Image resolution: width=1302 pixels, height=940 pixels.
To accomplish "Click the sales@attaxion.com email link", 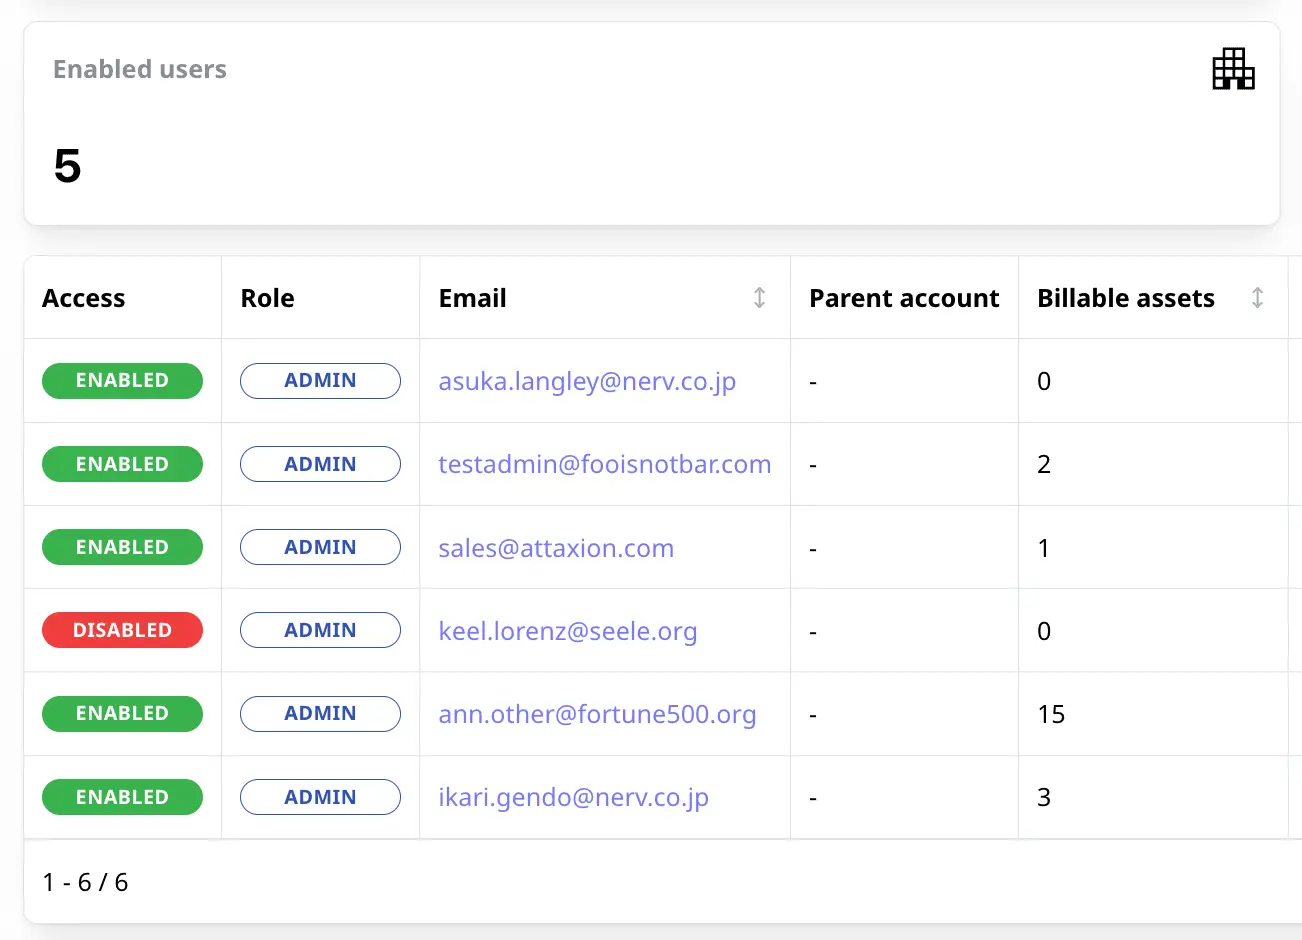I will click(556, 548).
